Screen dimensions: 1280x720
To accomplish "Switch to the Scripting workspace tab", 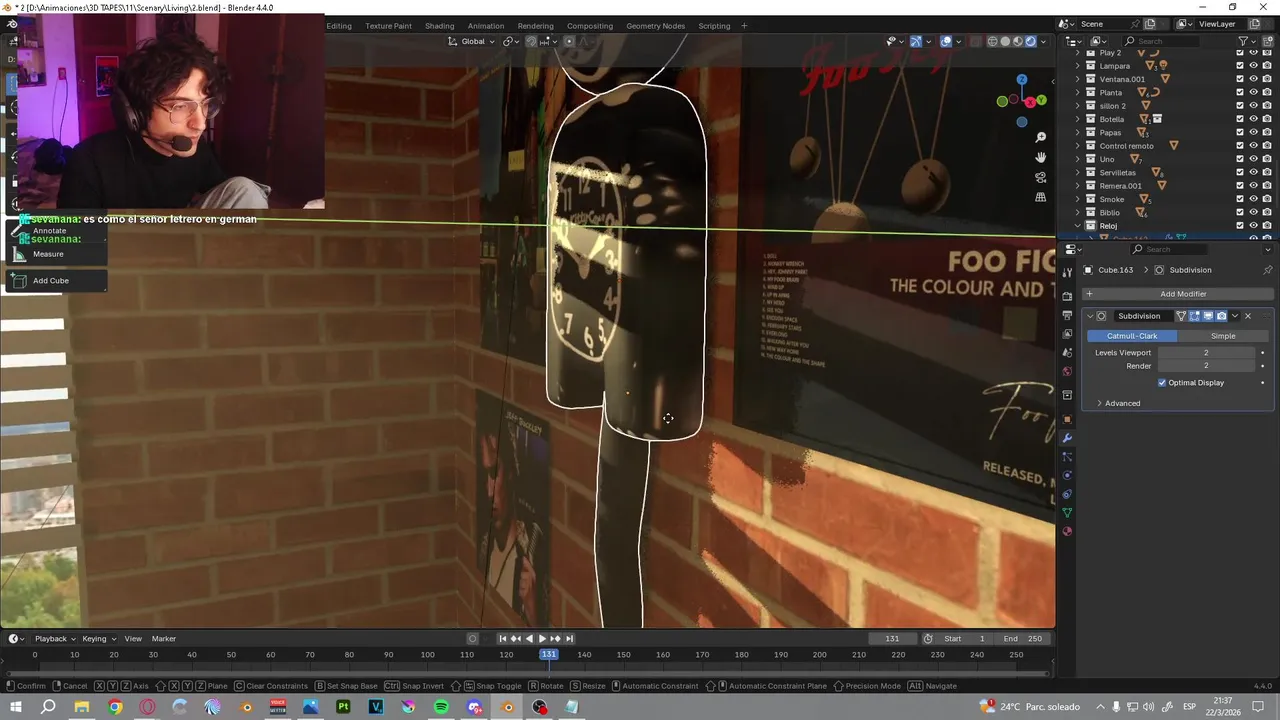I will click(714, 26).
